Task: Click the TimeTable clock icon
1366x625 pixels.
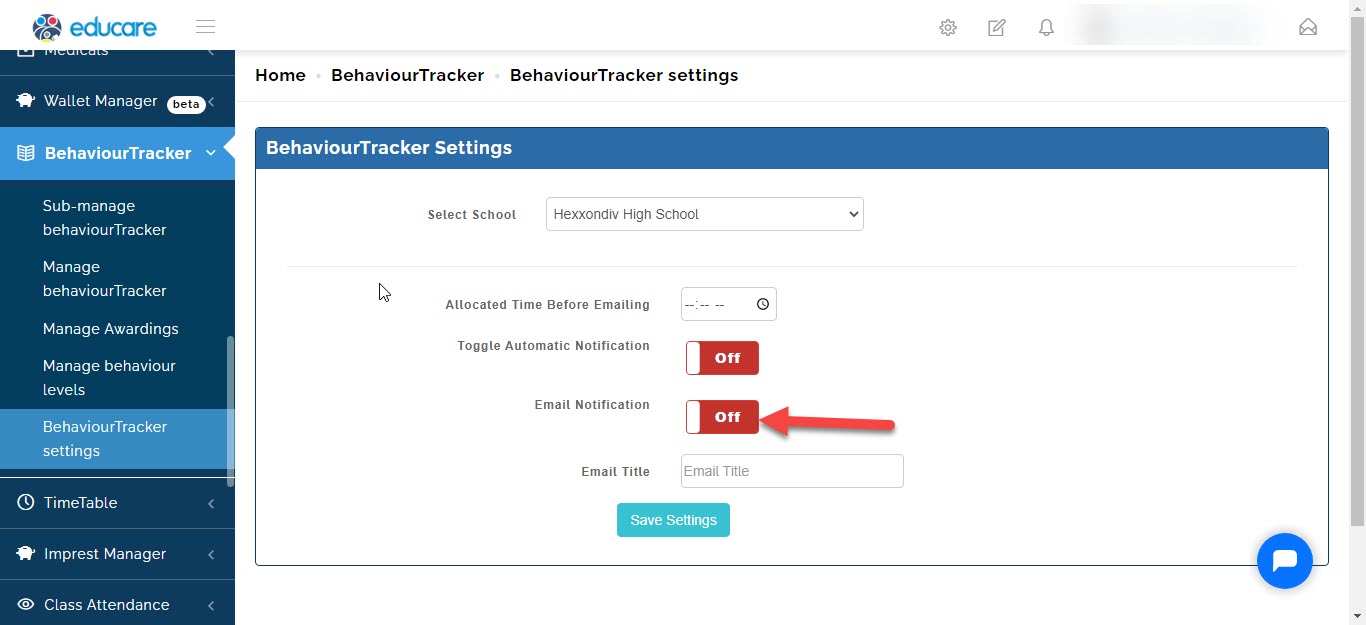Action: tap(26, 503)
